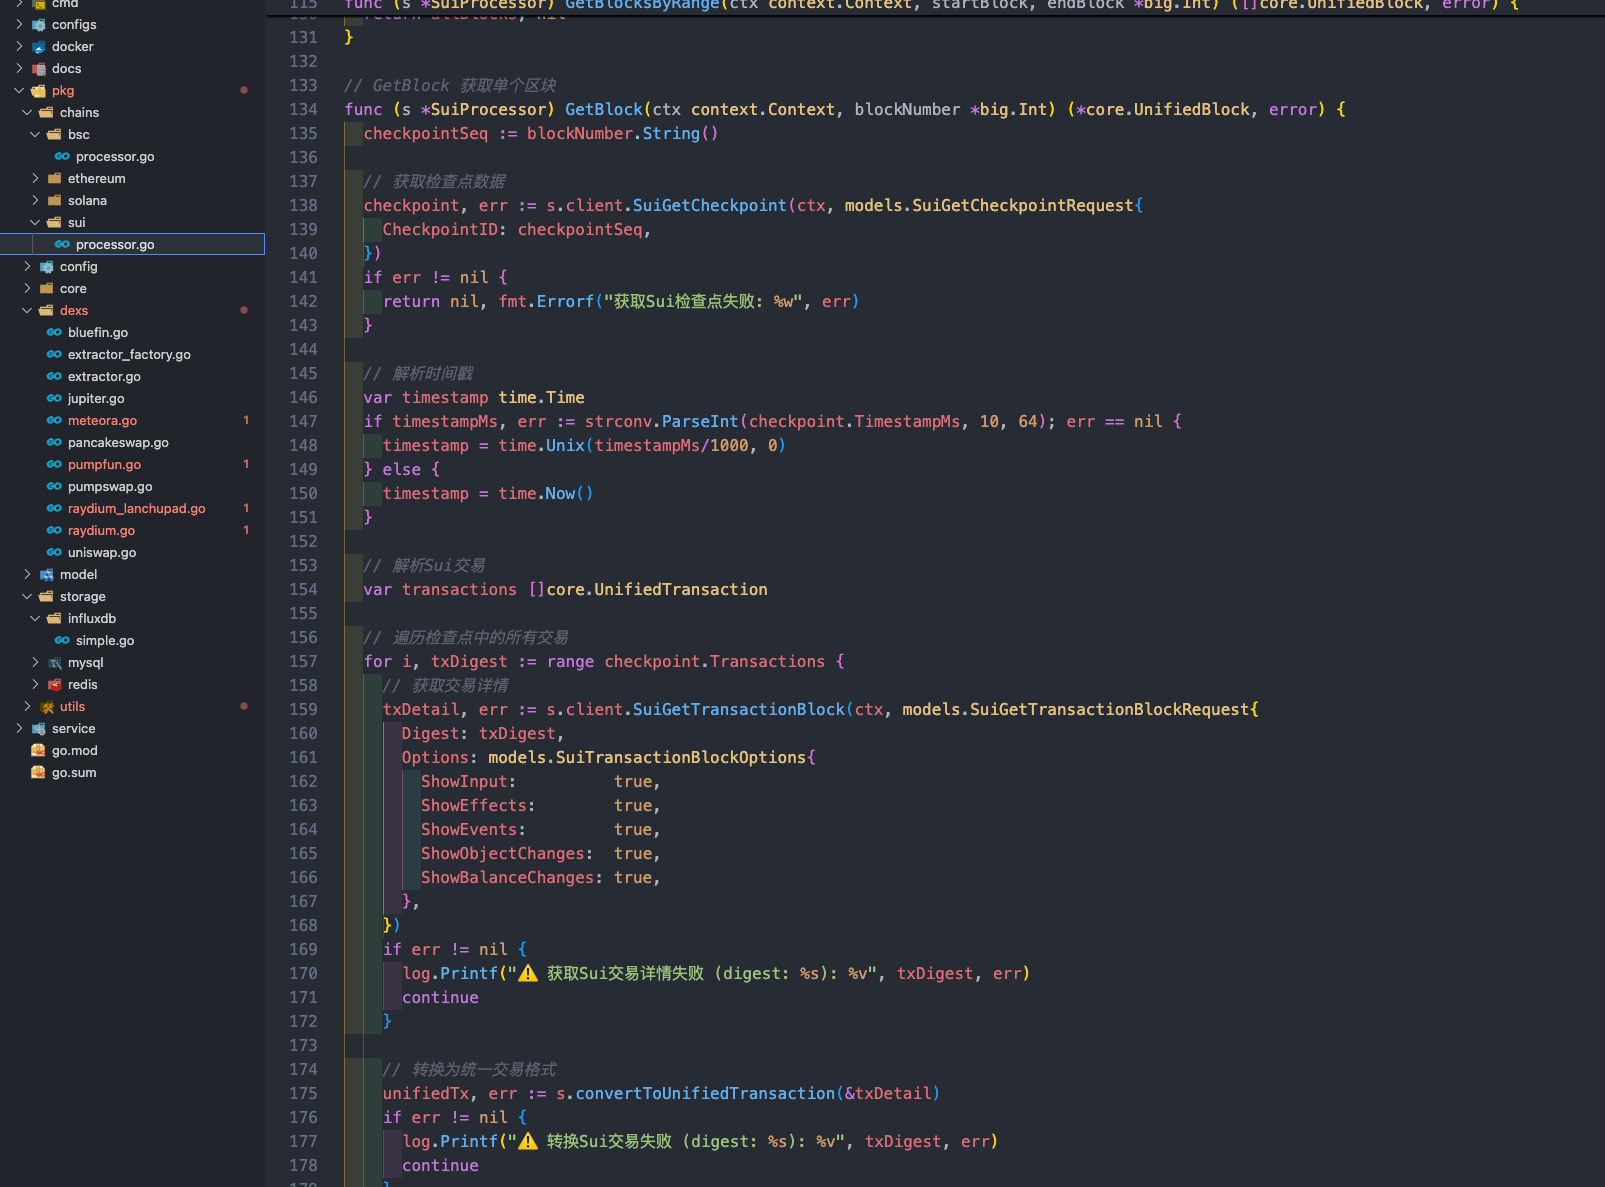Click line number 157 in the gutter

pyautogui.click(x=303, y=661)
